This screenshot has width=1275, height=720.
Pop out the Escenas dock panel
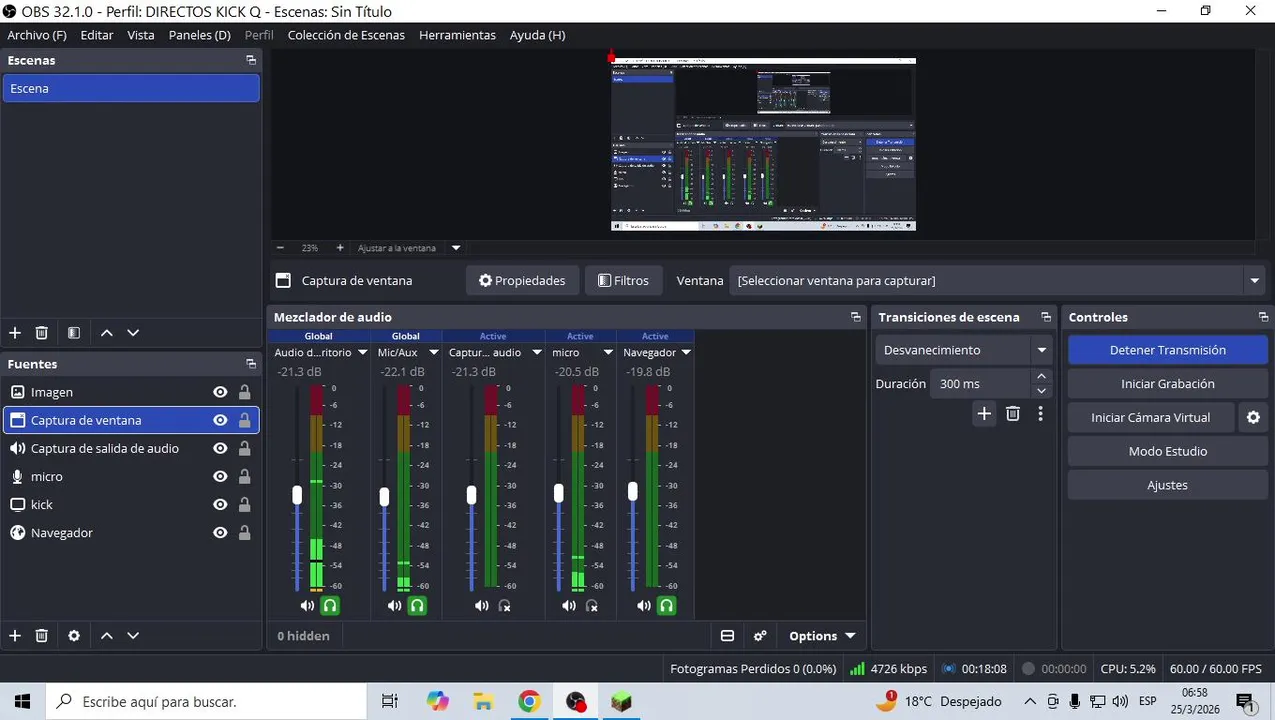pyautogui.click(x=251, y=60)
